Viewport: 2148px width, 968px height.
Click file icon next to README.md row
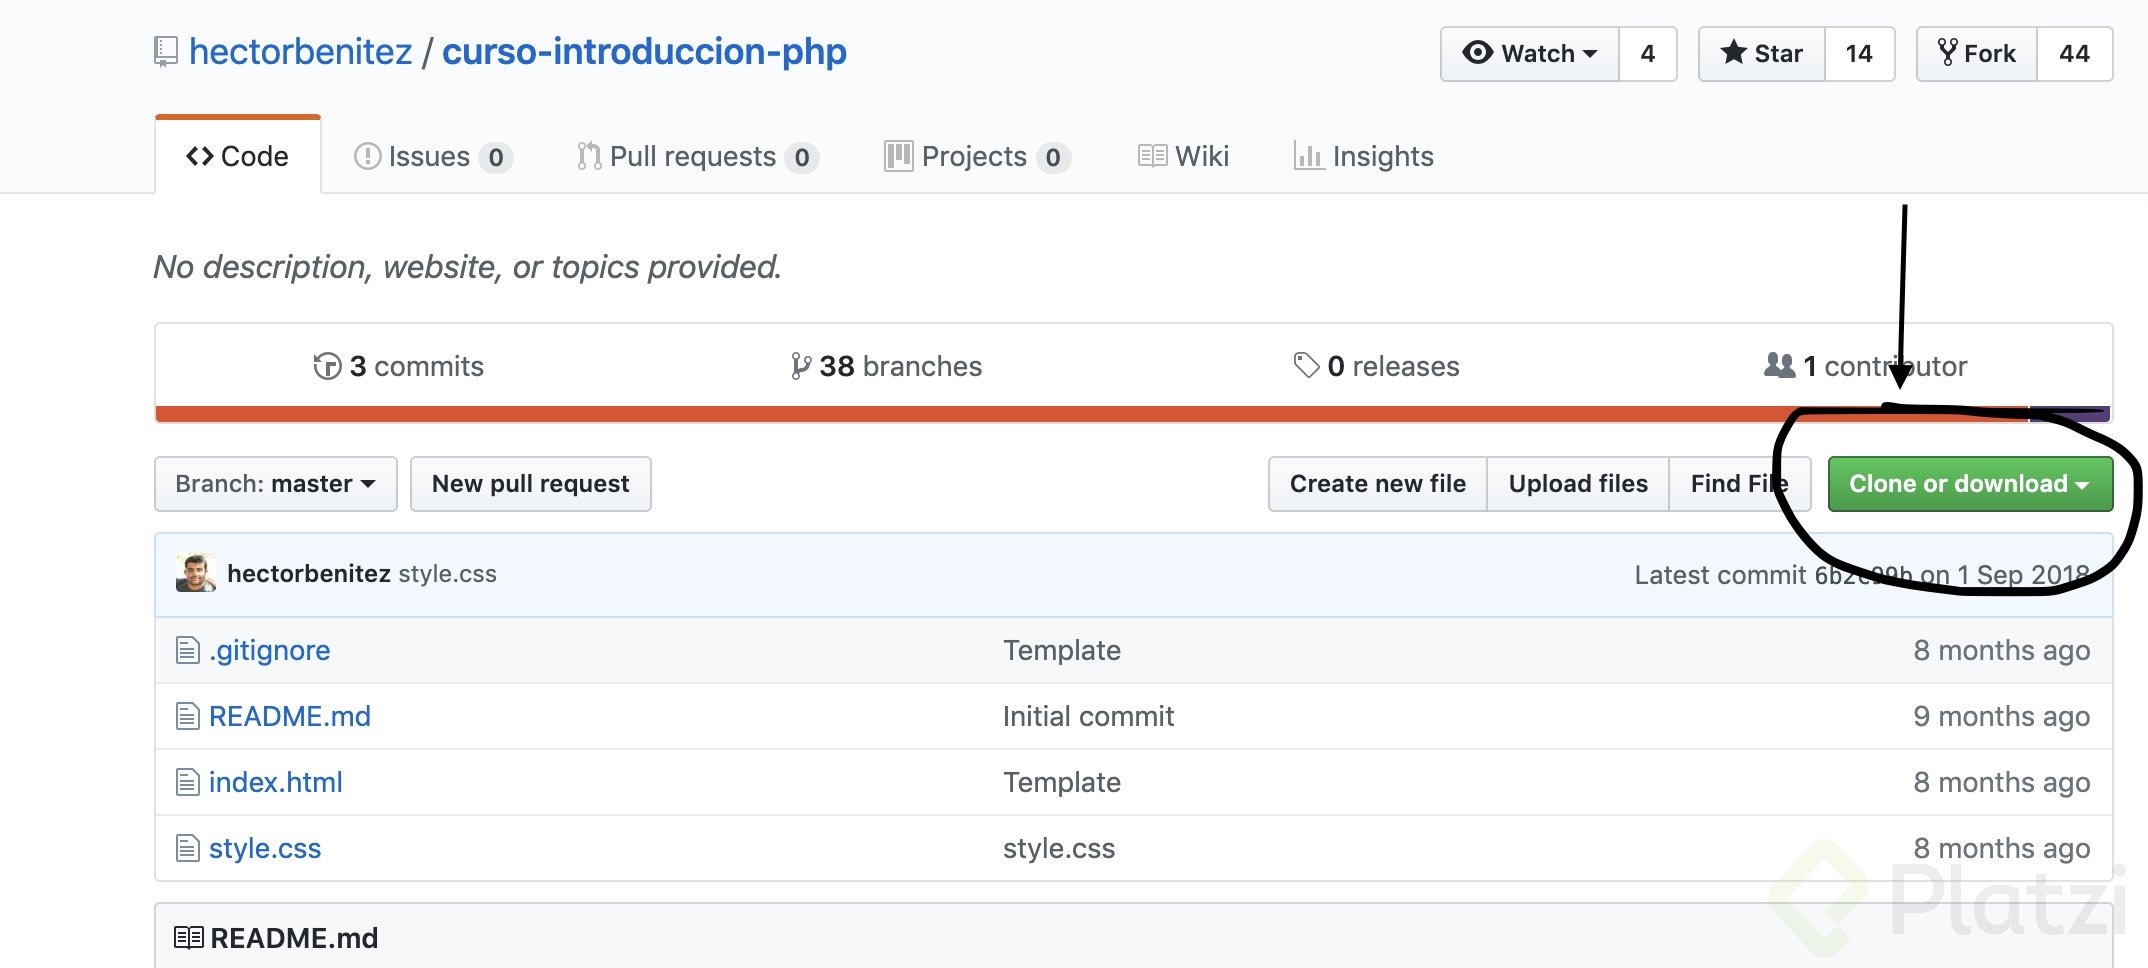coord(188,716)
